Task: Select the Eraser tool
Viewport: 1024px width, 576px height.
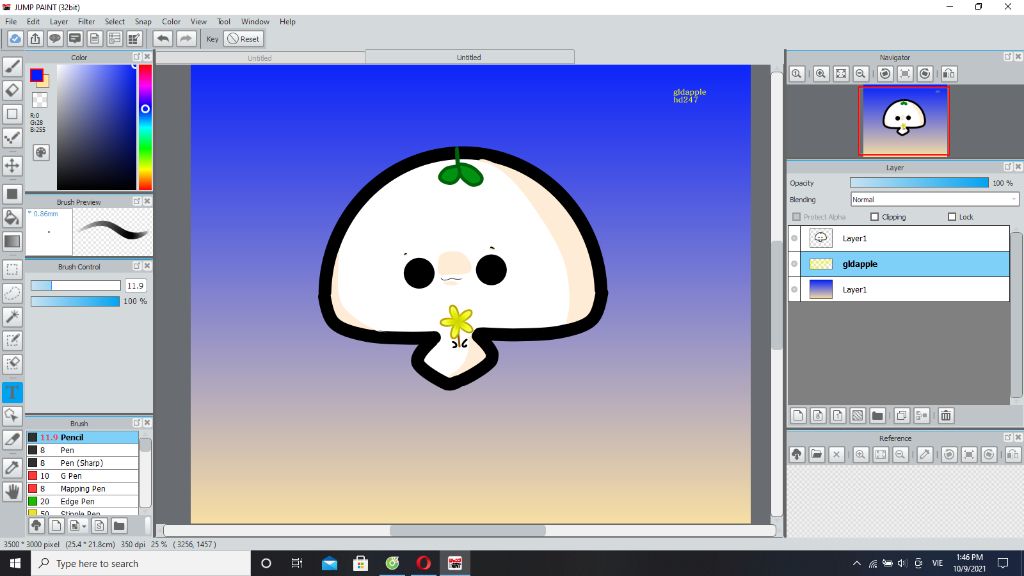Action: pyautogui.click(x=12, y=90)
